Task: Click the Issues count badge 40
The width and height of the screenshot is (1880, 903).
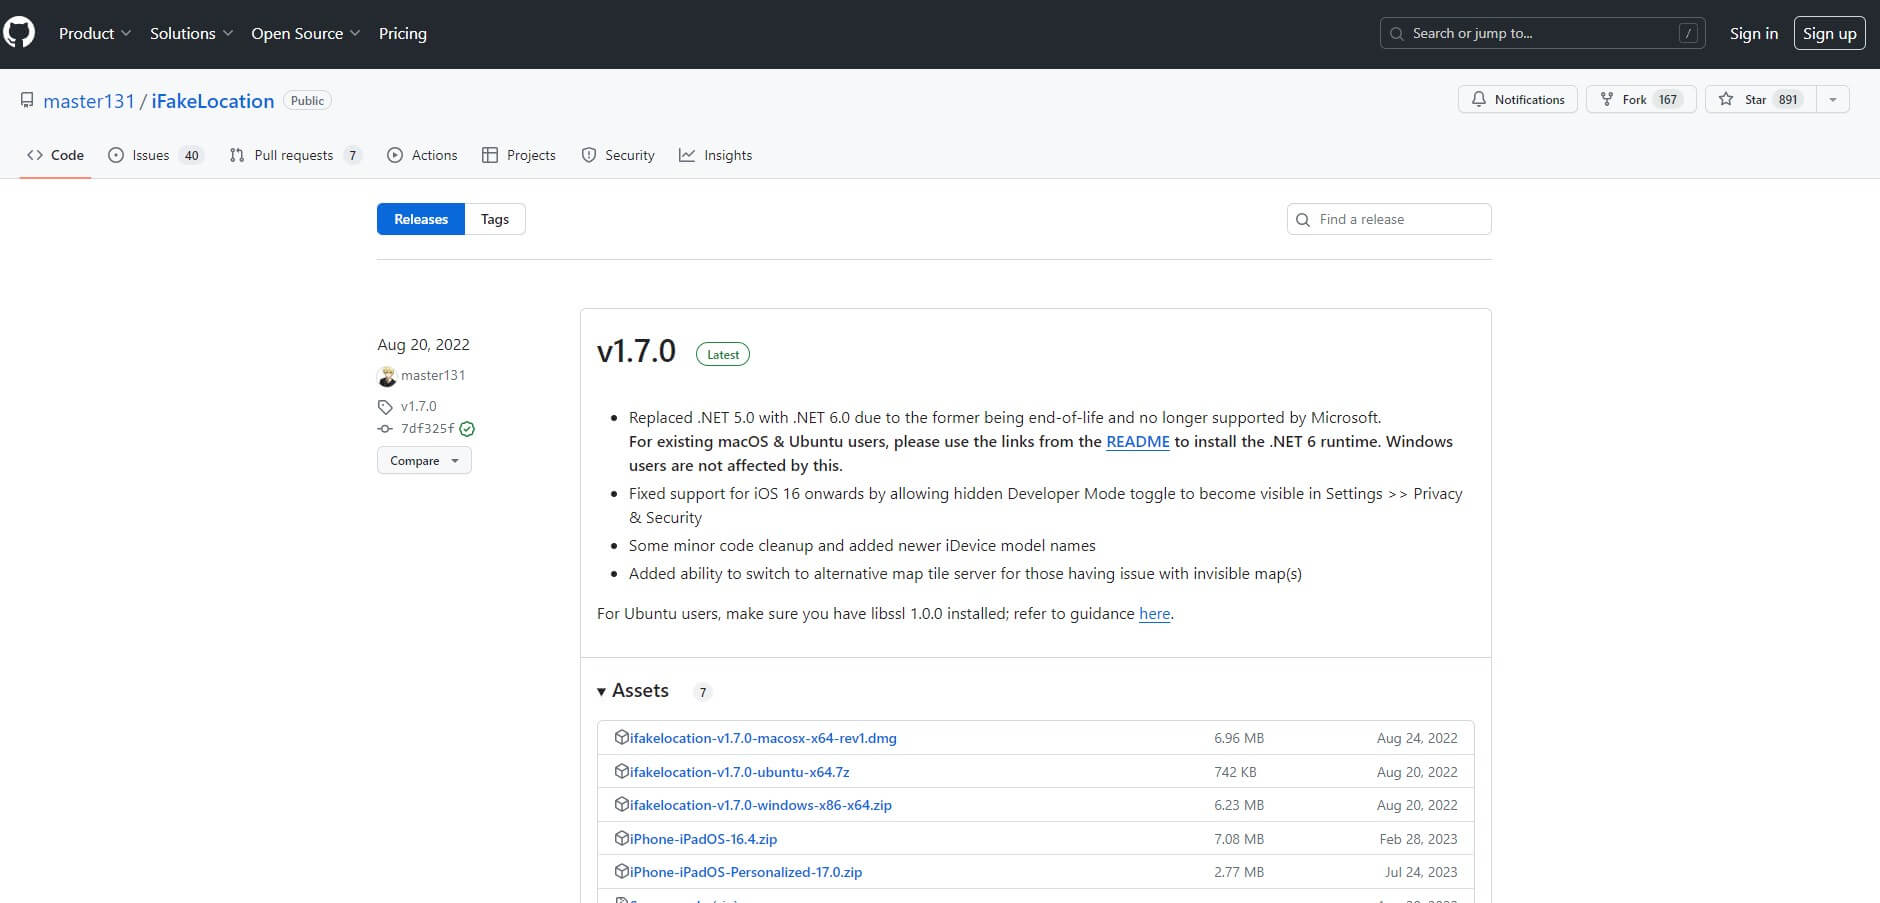Action: [x=191, y=155]
